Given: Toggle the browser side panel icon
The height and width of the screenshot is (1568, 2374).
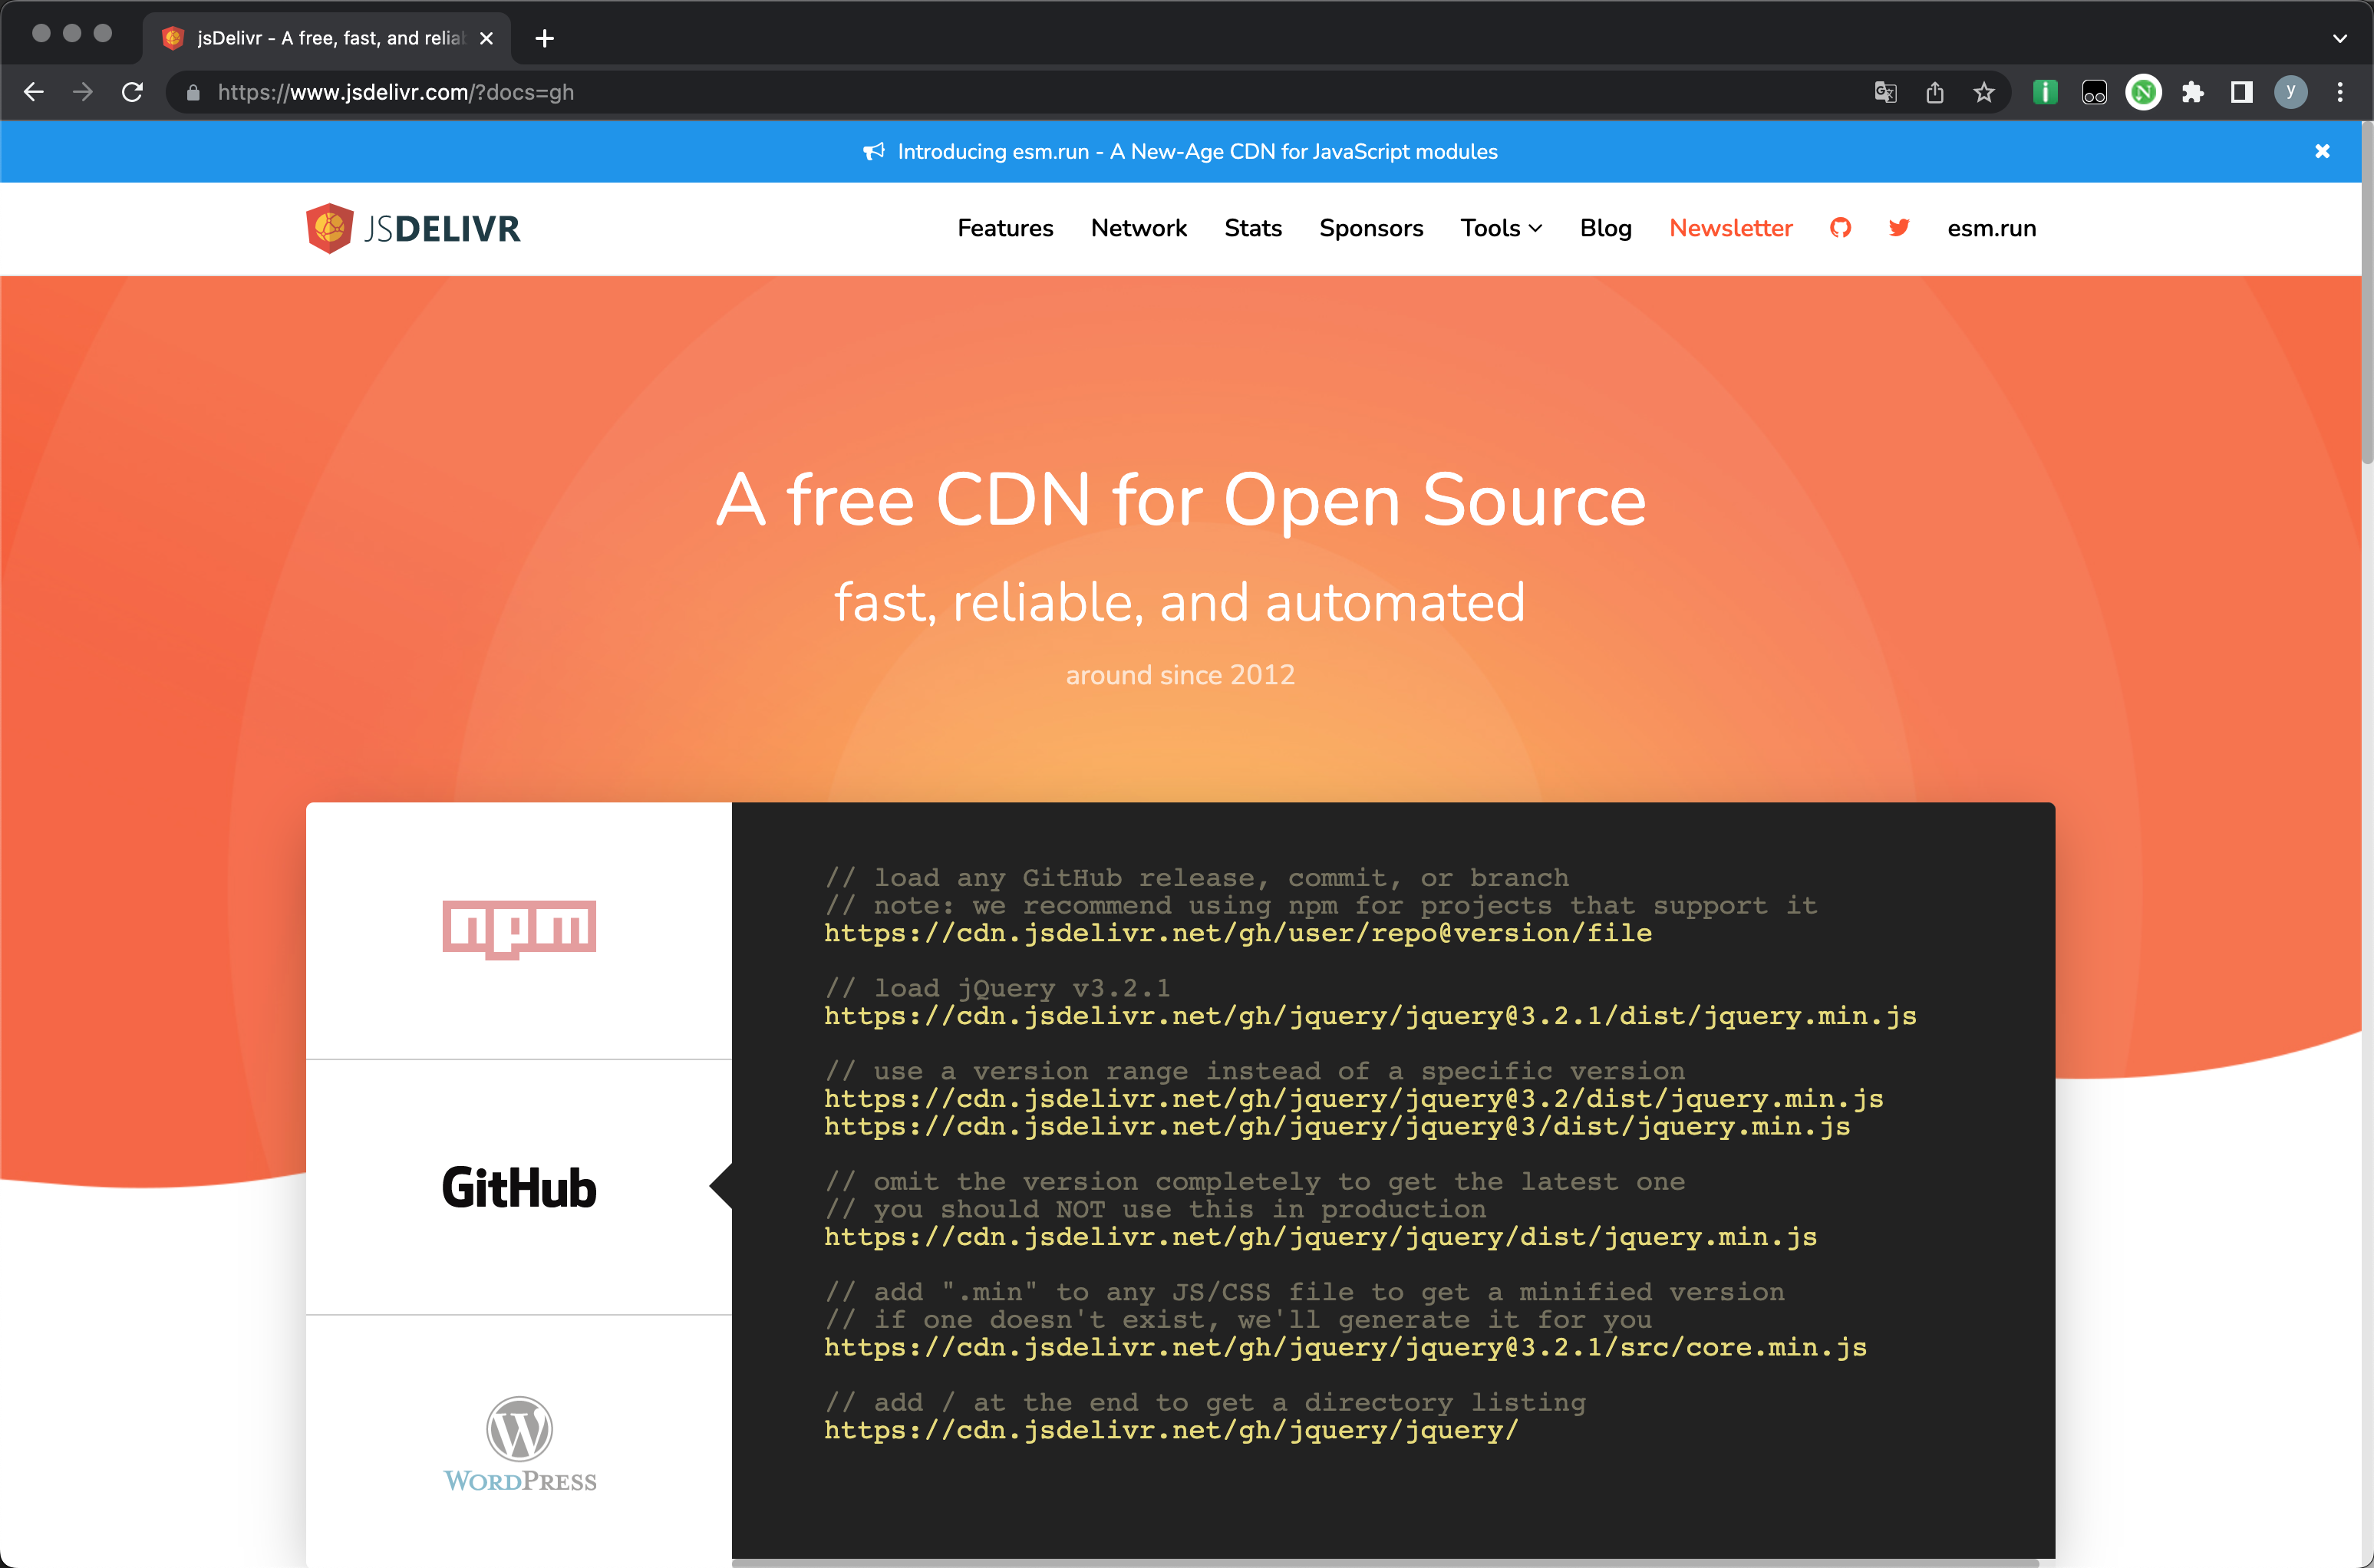Looking at the screenshot, I should [2242, 93].
